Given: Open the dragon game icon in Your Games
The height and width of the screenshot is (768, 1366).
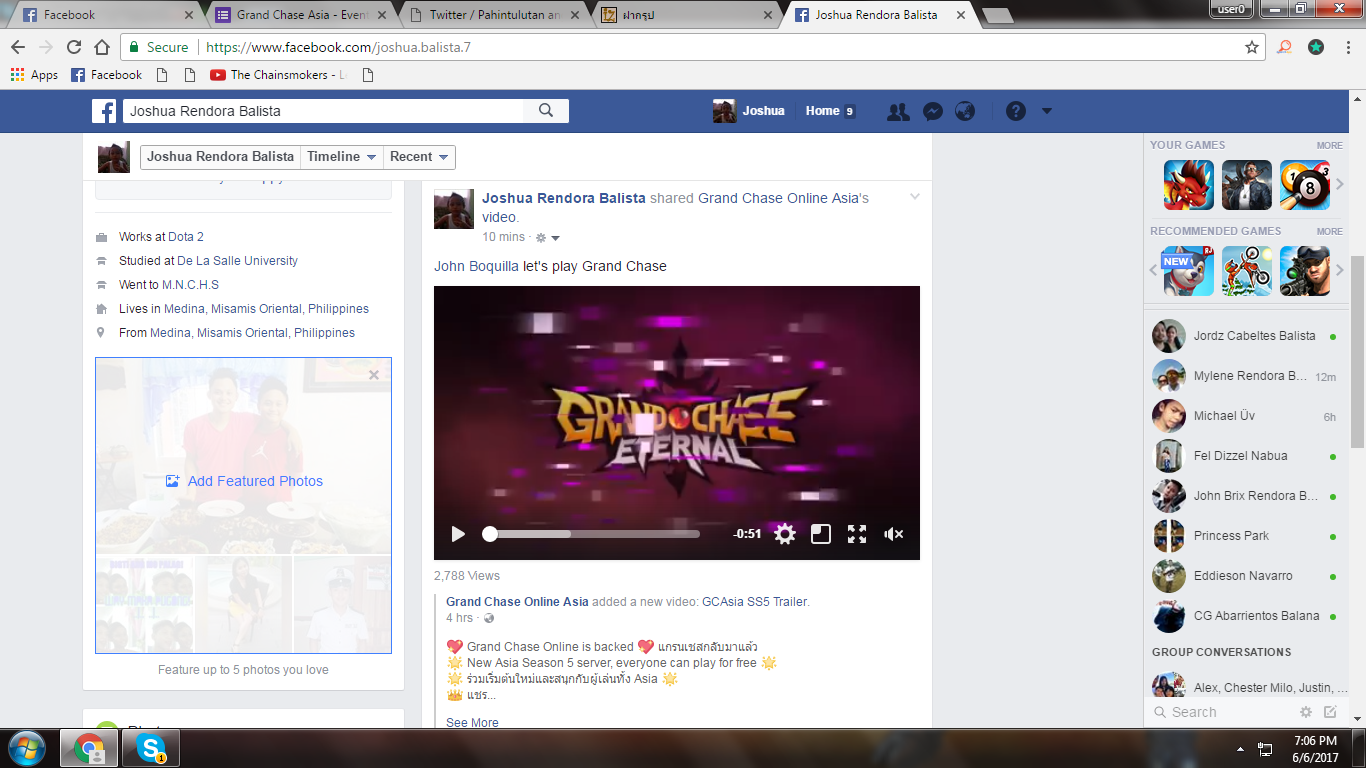Looking at the screenshot, I should point(1189,185).
